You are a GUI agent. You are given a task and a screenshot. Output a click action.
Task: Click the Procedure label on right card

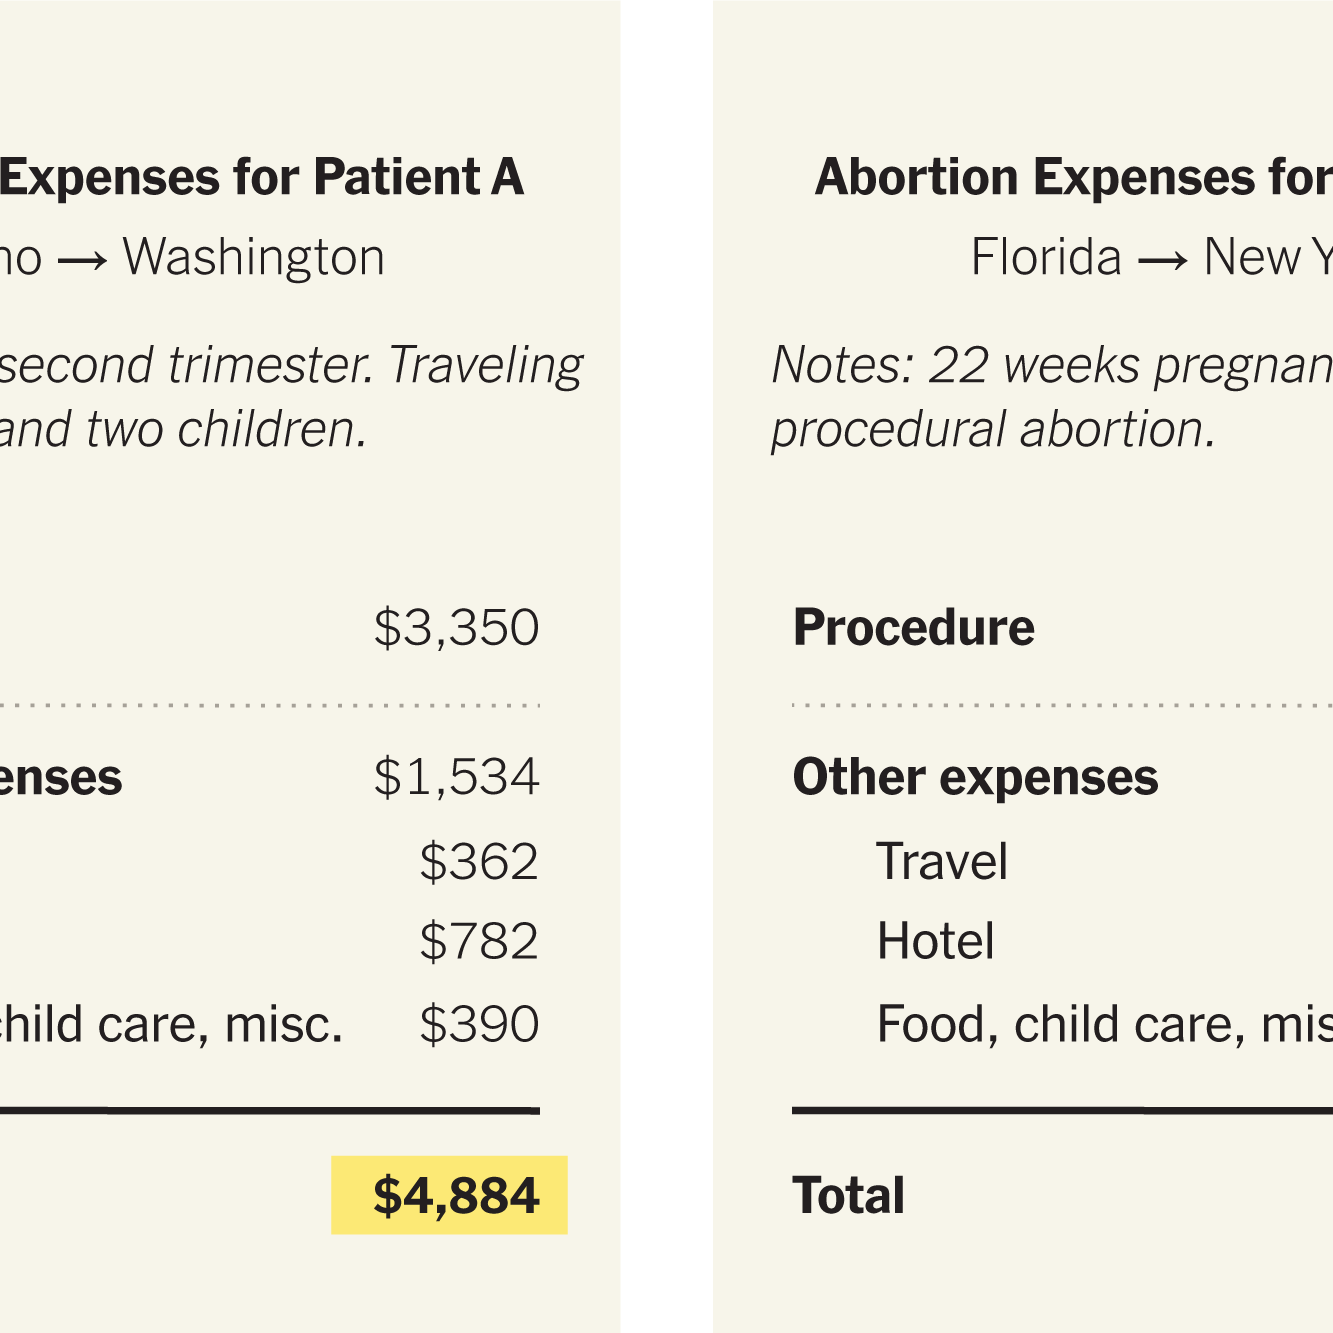tap(914, 628)
